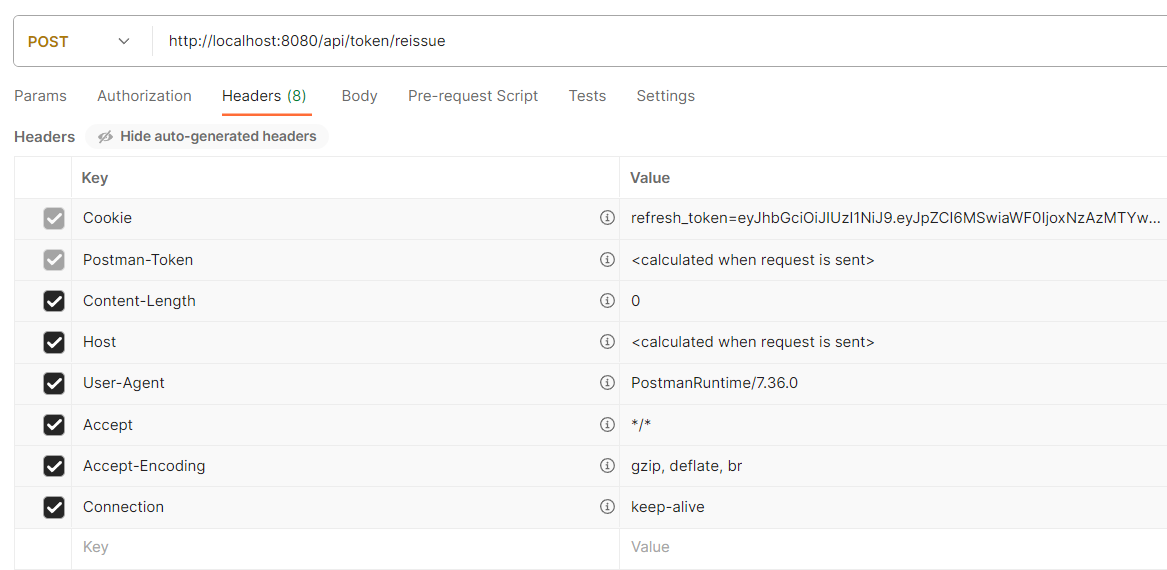1167x570 pixels.
Task: Go to the Pre-request Script tab
Action: [x=473, y=96]
